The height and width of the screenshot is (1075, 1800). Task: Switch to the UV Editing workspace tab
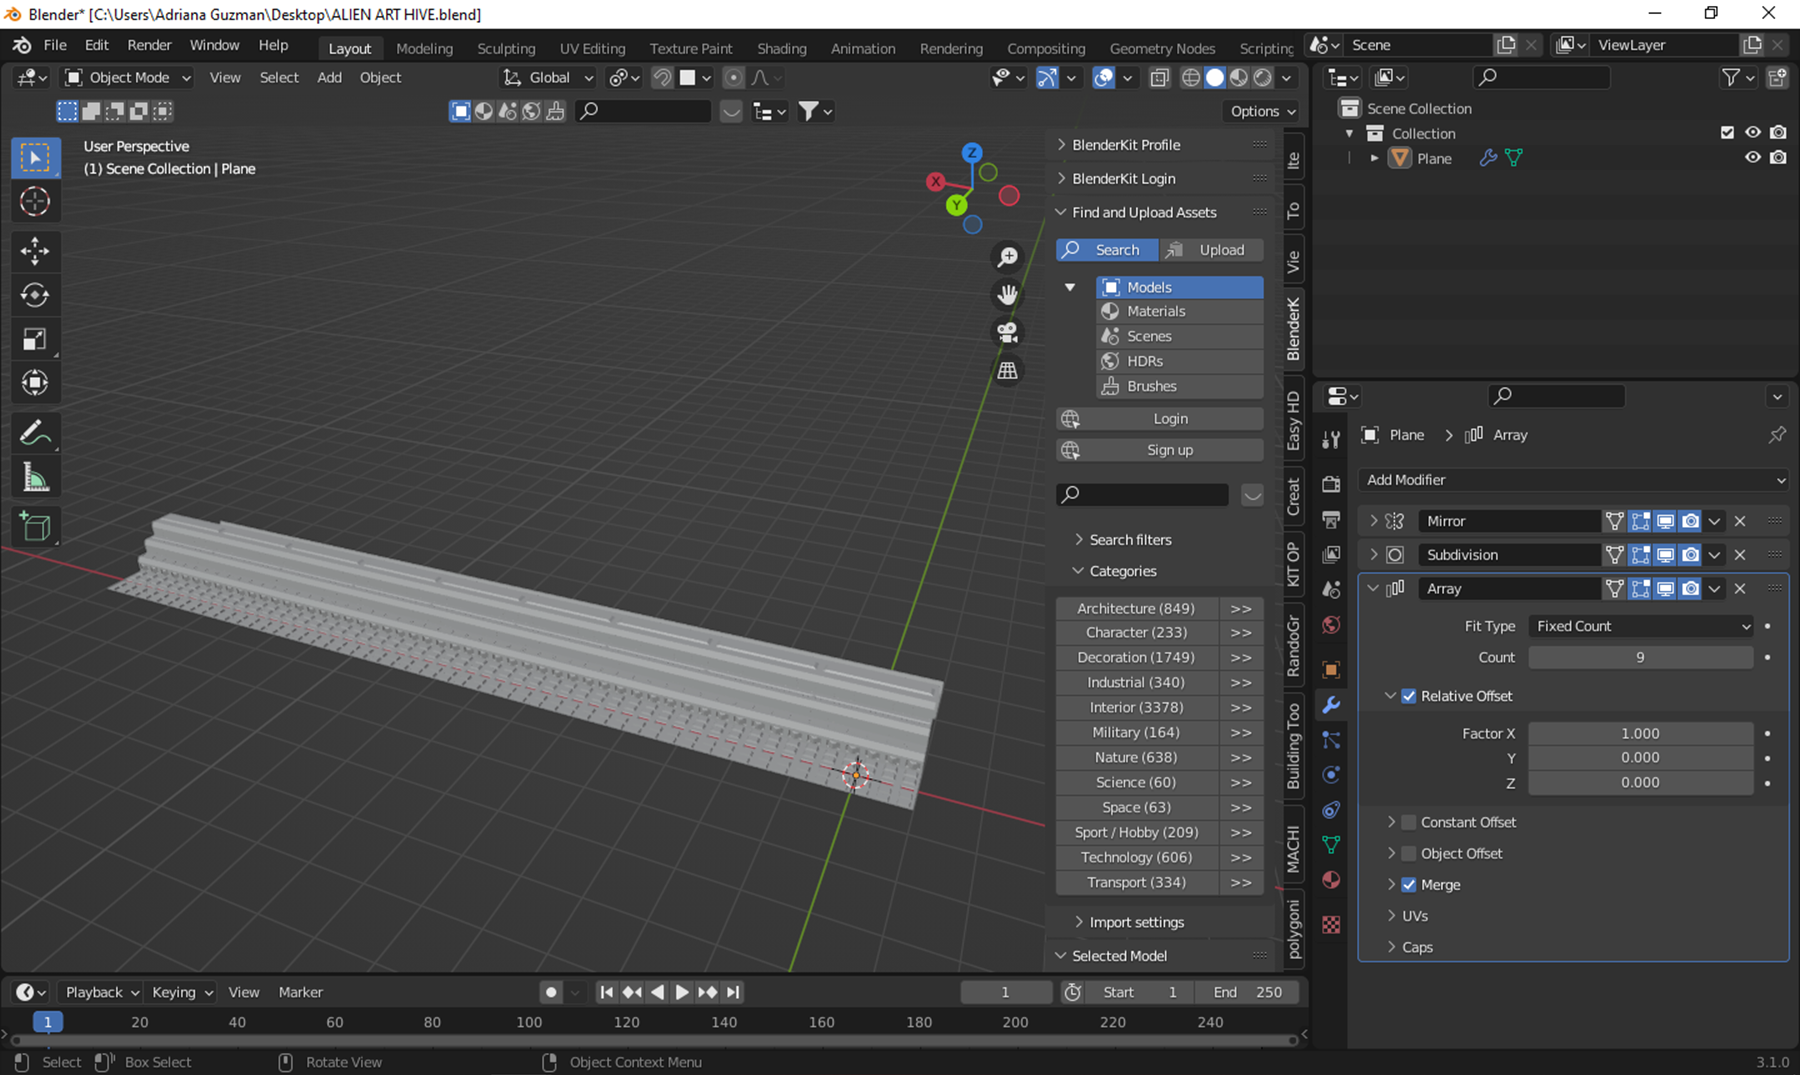(592, 48)
